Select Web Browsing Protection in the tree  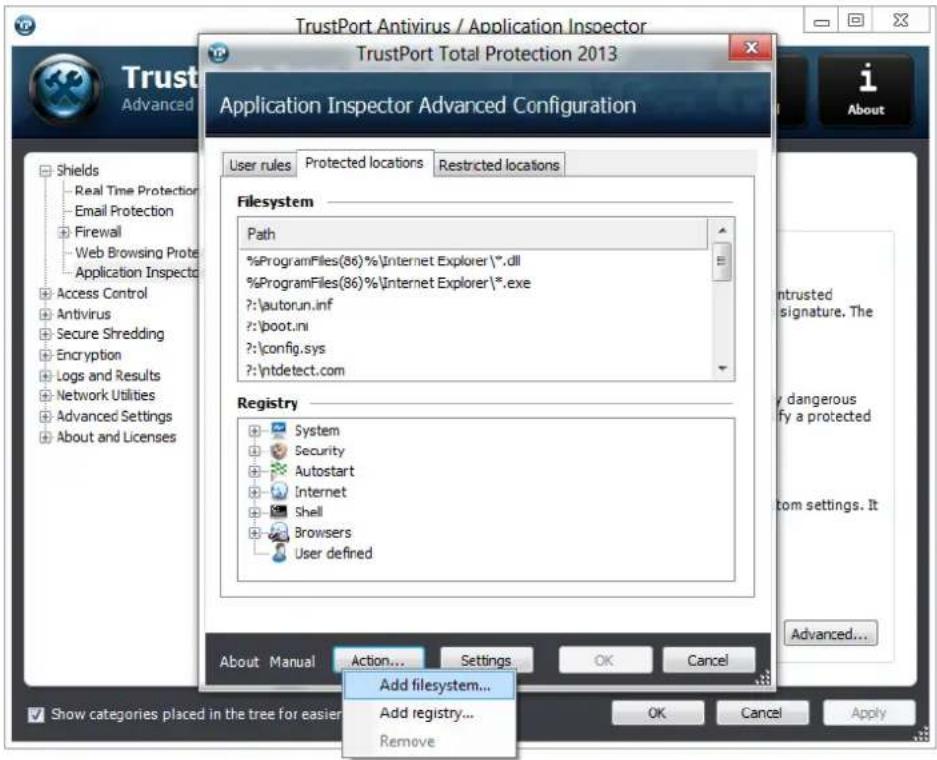point(137,253)
